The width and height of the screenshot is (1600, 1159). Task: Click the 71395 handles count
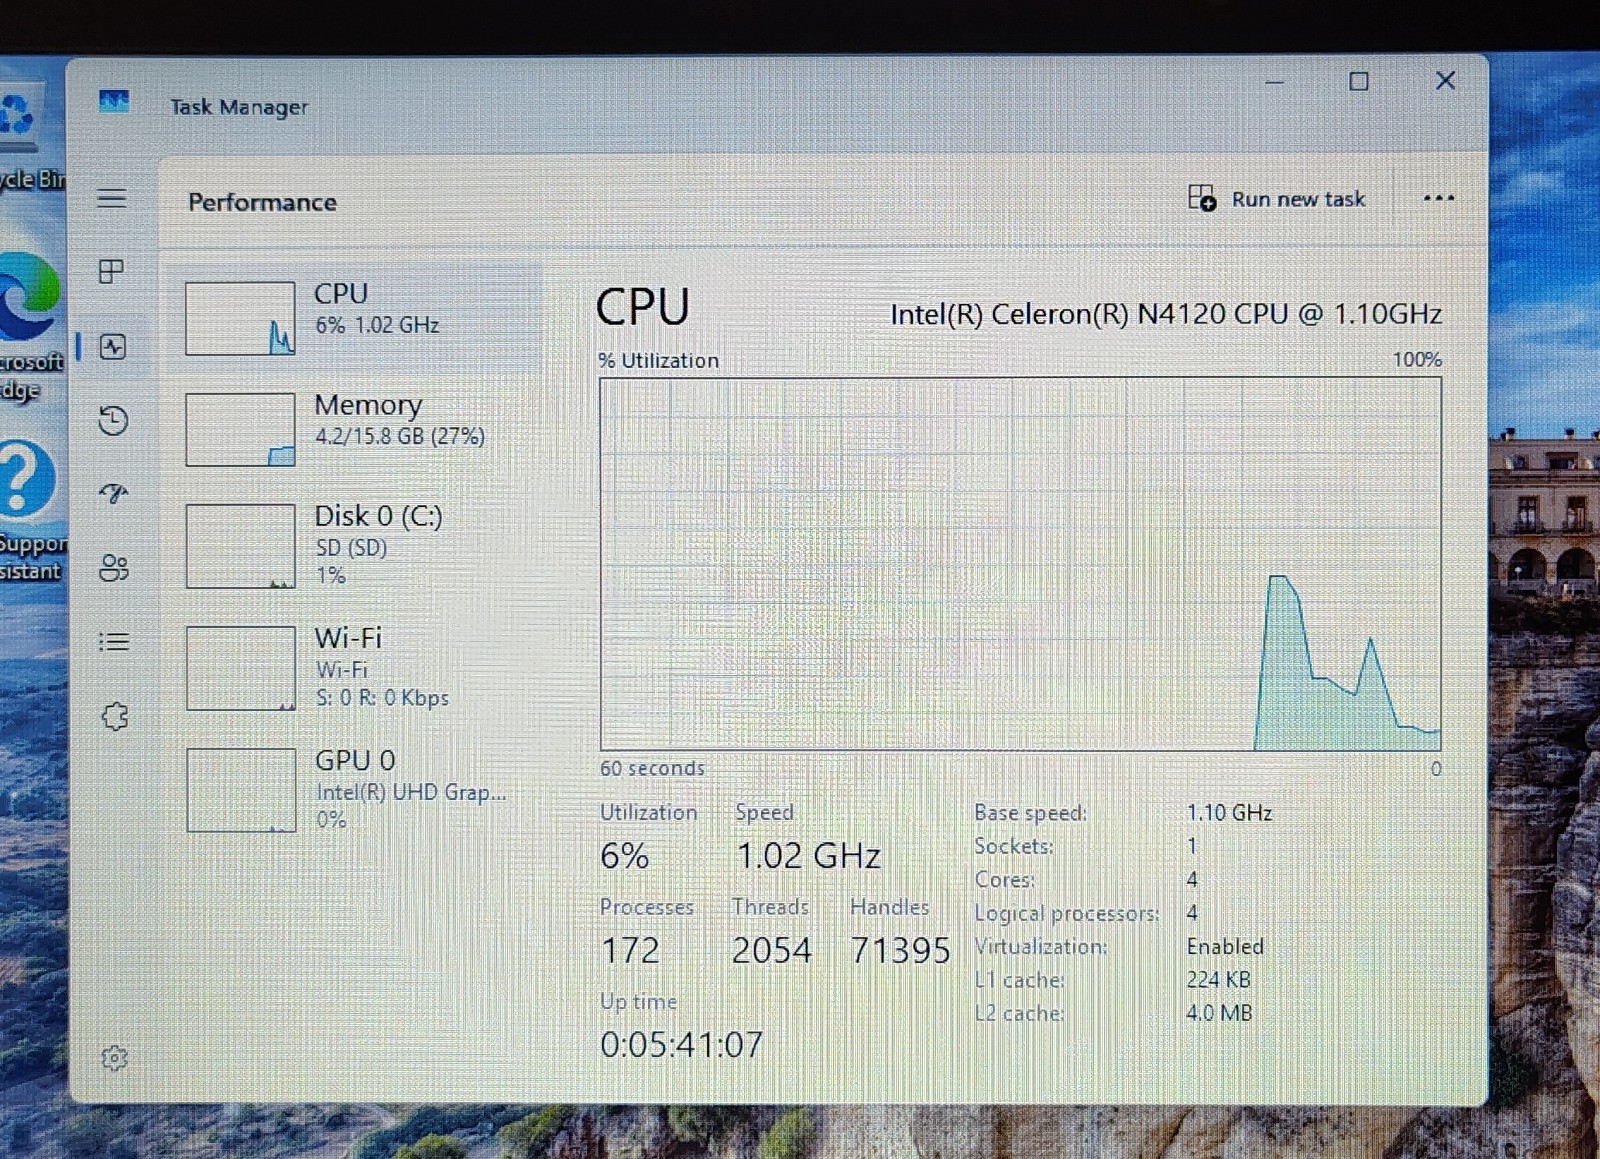pyautogui.click(x=900, y=950)
